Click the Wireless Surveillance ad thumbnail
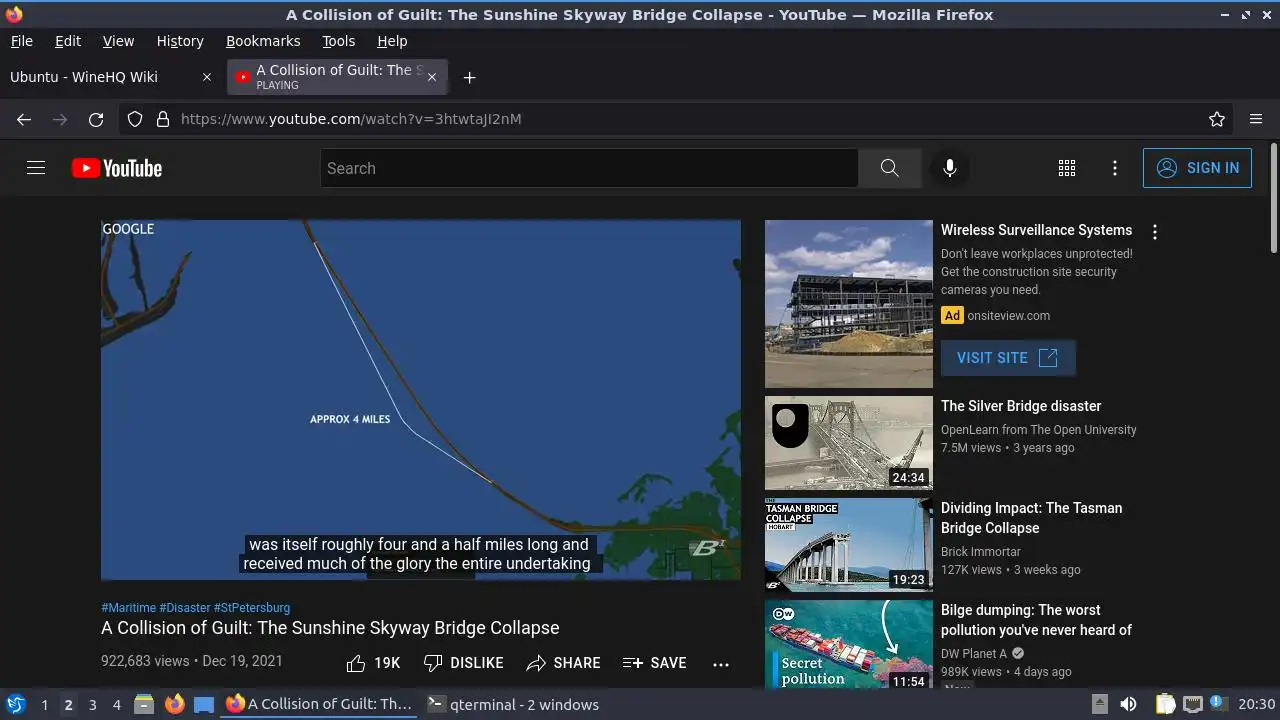 [x=849, y=304]
